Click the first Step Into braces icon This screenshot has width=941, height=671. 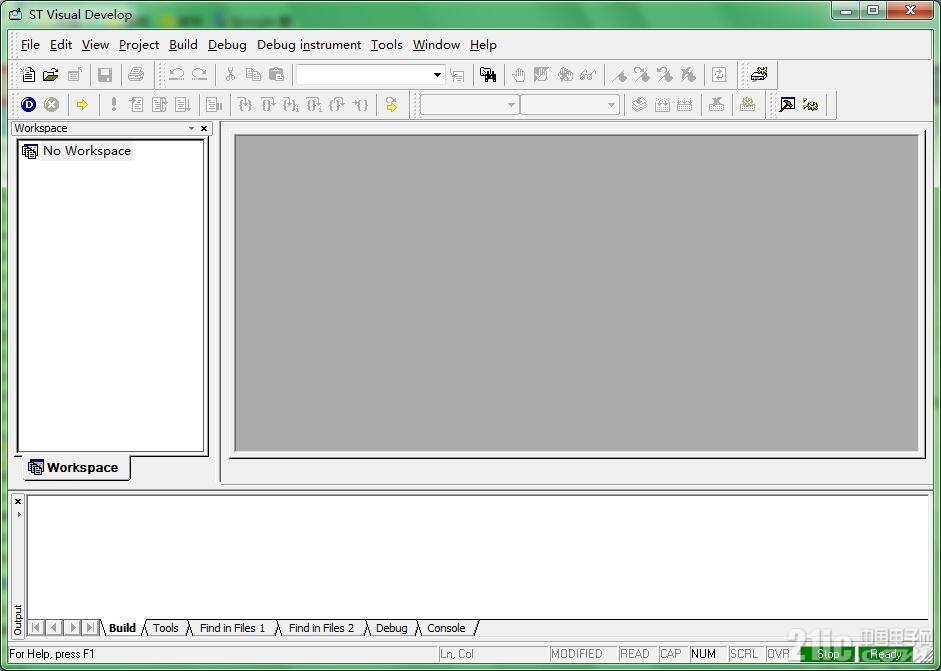click(x=245, y=104)
